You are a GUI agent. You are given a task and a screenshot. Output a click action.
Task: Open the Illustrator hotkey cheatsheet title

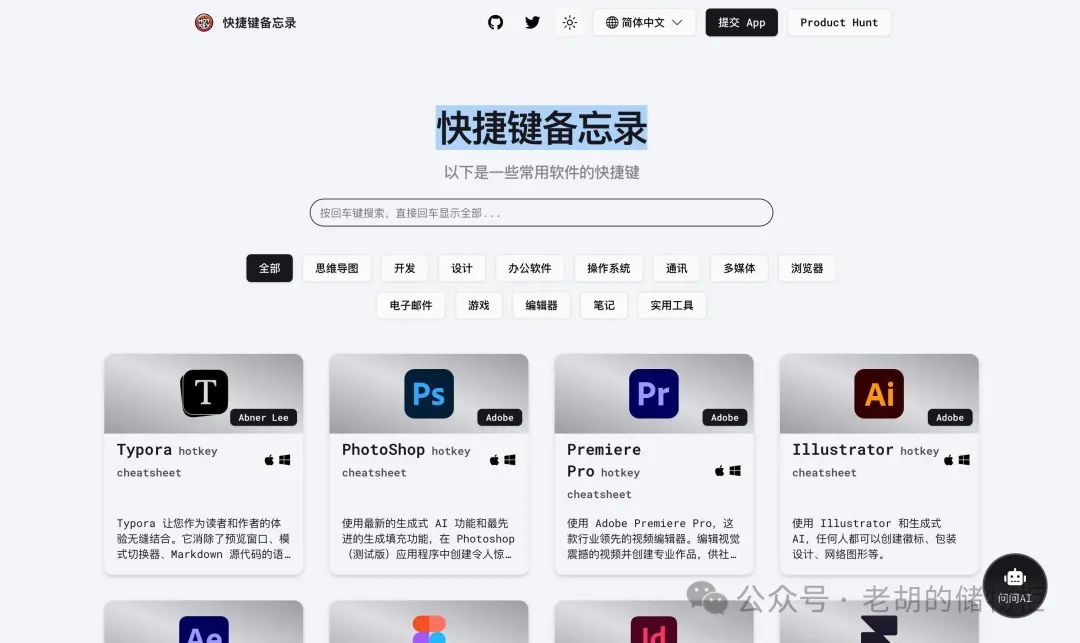point(865,461)
